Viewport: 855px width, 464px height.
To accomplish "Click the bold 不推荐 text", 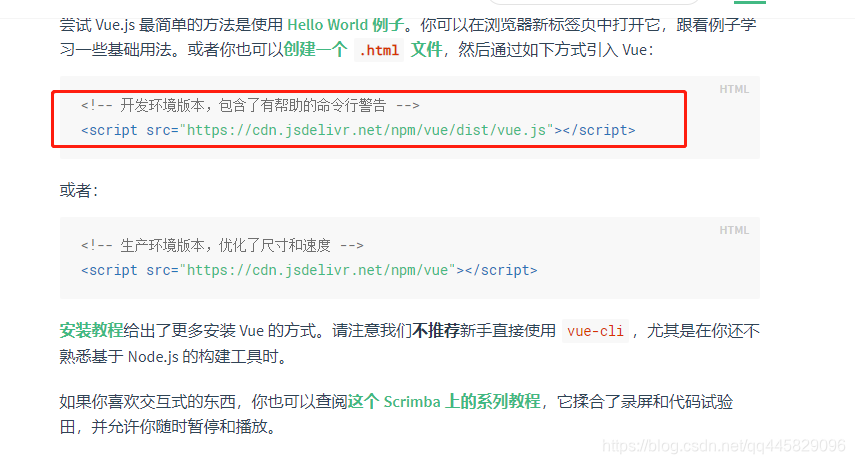I will click(x=436, y=330).
